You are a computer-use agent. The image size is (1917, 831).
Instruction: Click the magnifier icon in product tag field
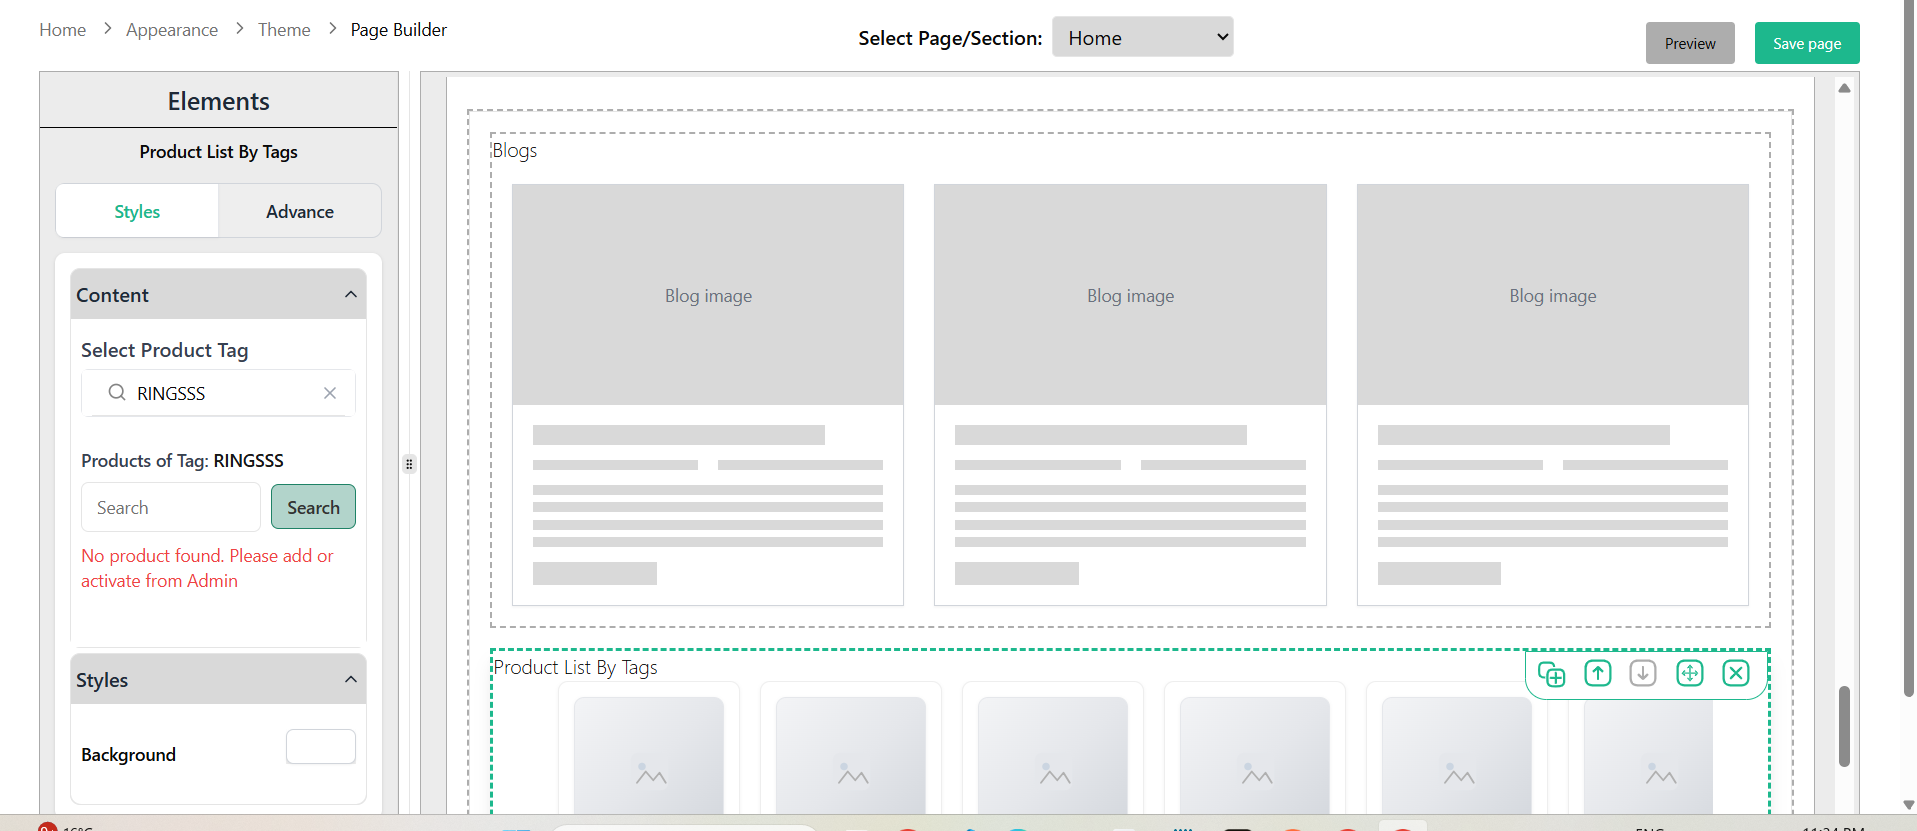click(117, 392)
